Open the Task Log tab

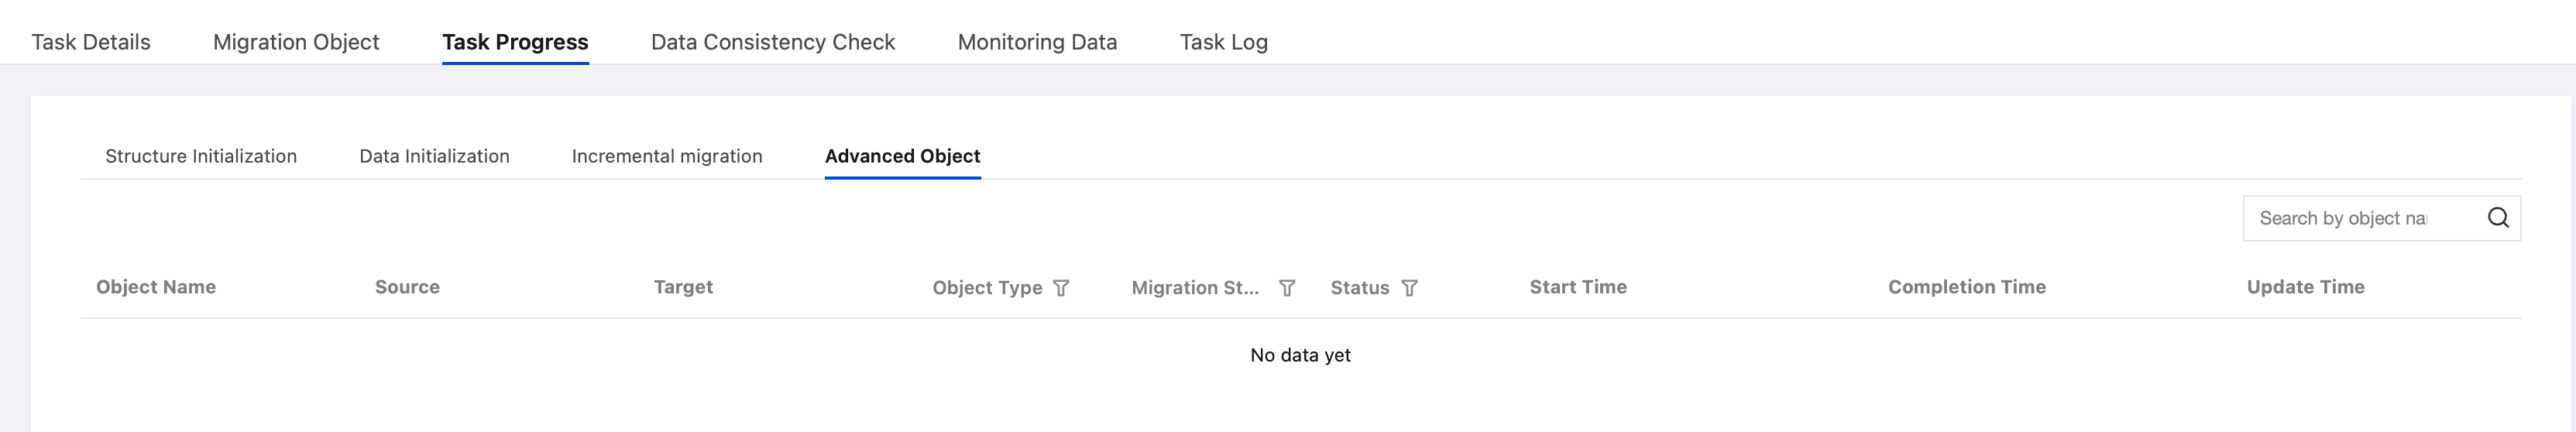(1223, 42)
